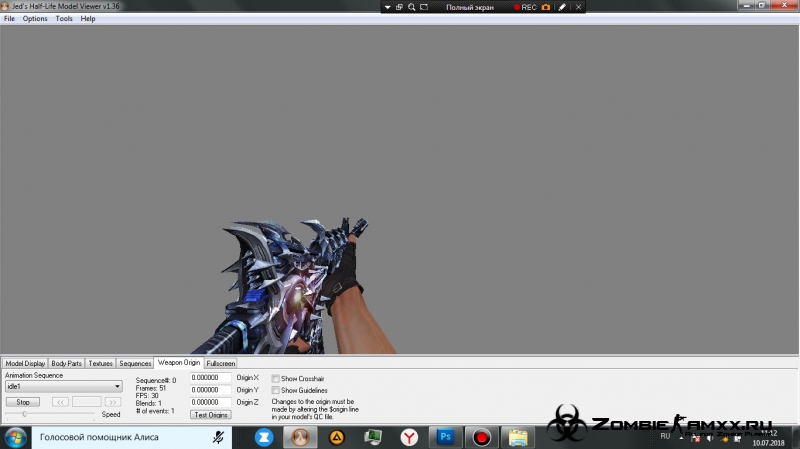Open the File menu
The image size is (800, 449).
9,18
